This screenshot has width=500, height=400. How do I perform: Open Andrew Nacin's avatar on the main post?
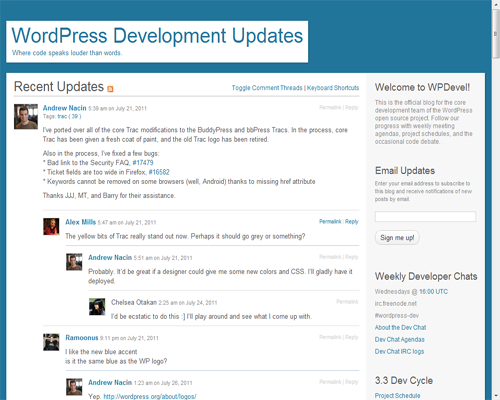(x=26, y=116)
